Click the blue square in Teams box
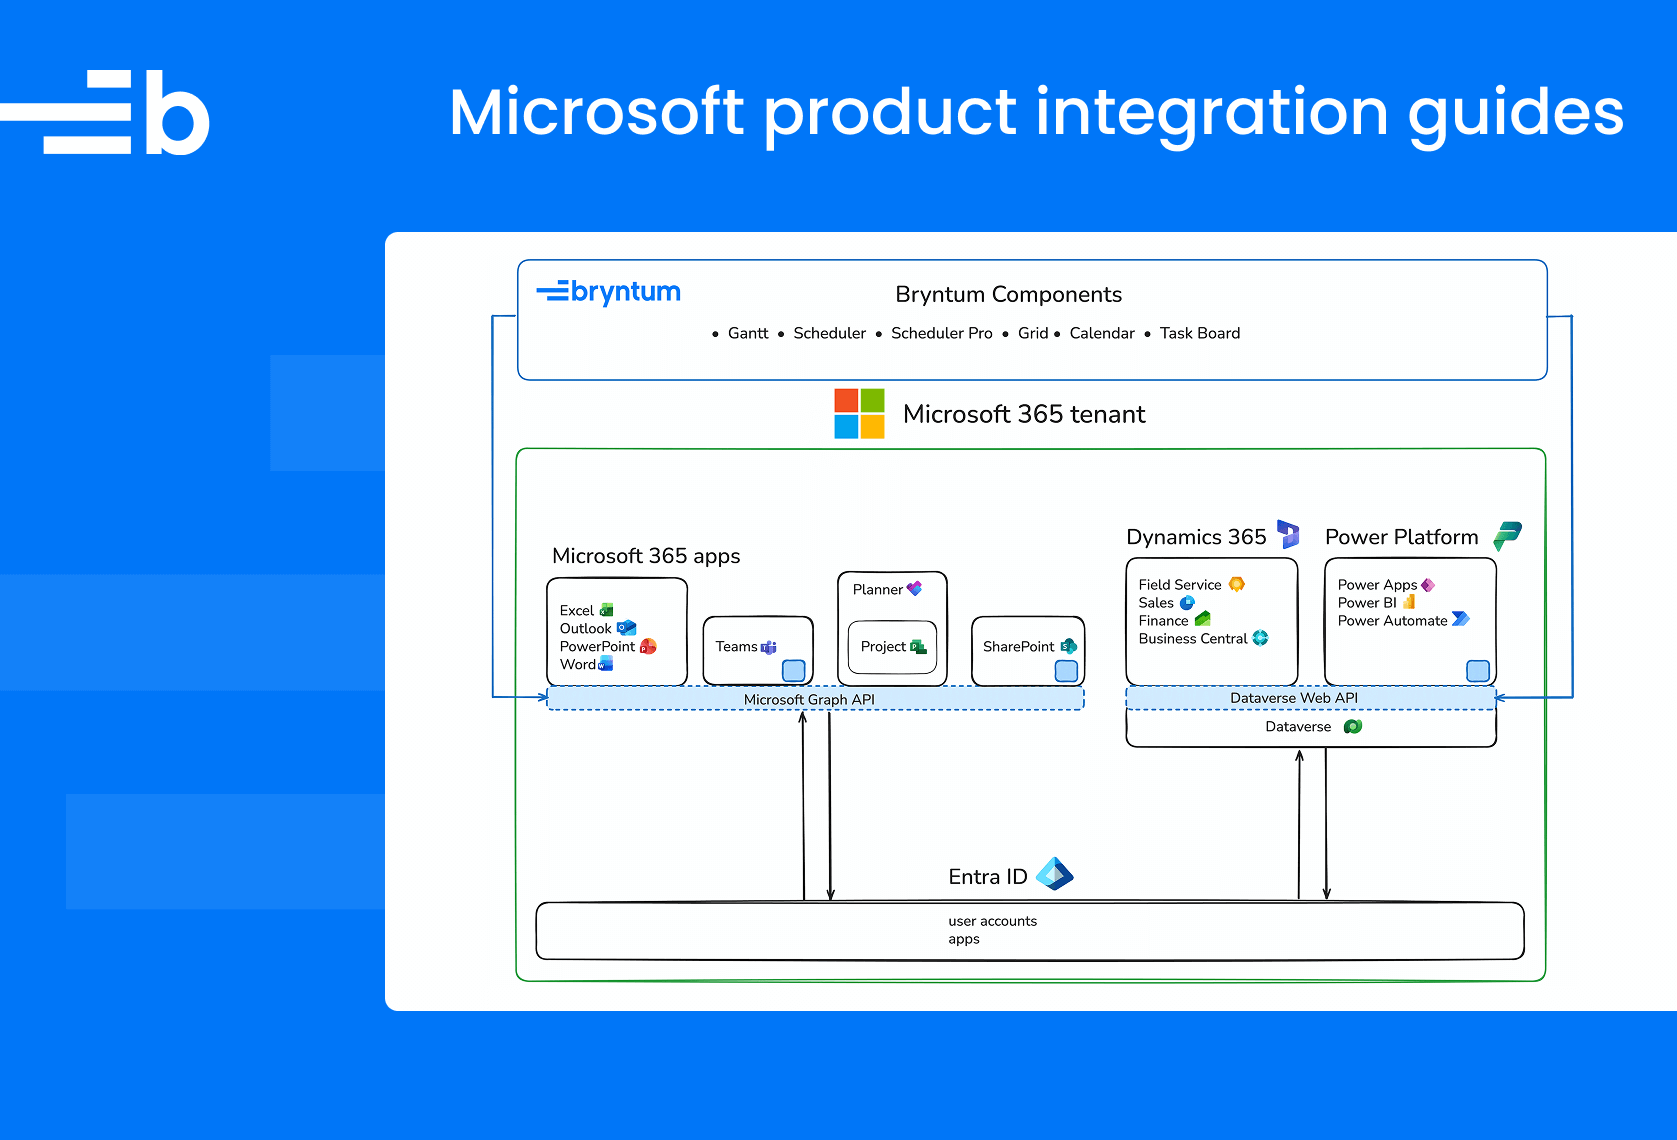Image resolution: width=1677 pixels, height=1140 pixels. (x=794, y=670)
